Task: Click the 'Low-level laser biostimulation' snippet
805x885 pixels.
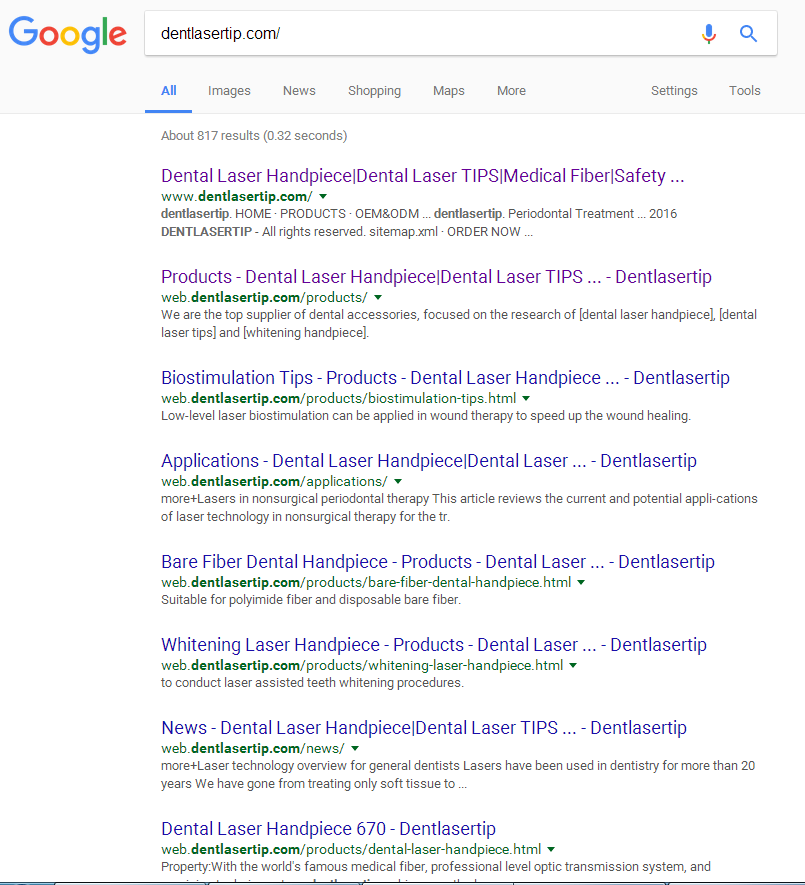Action: click(426, 416)
